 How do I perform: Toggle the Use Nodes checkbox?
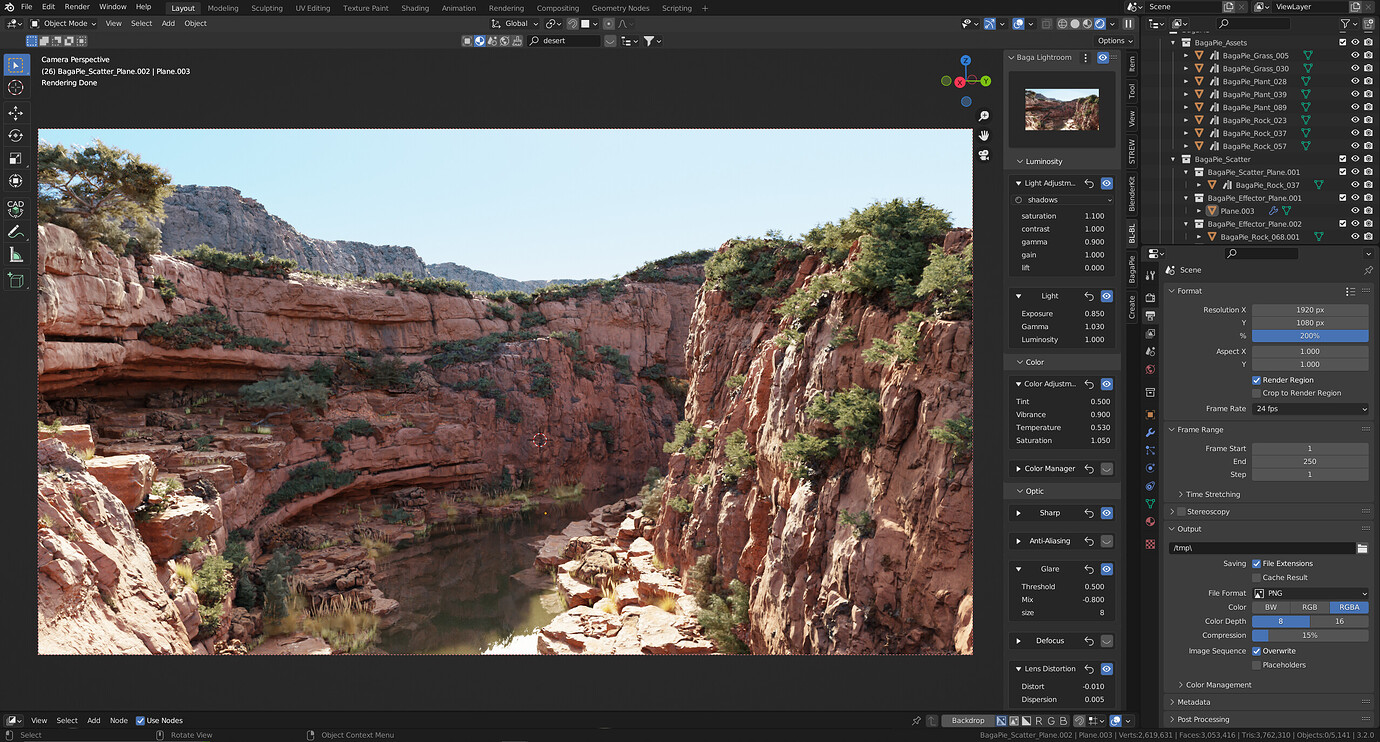[141, 720]
